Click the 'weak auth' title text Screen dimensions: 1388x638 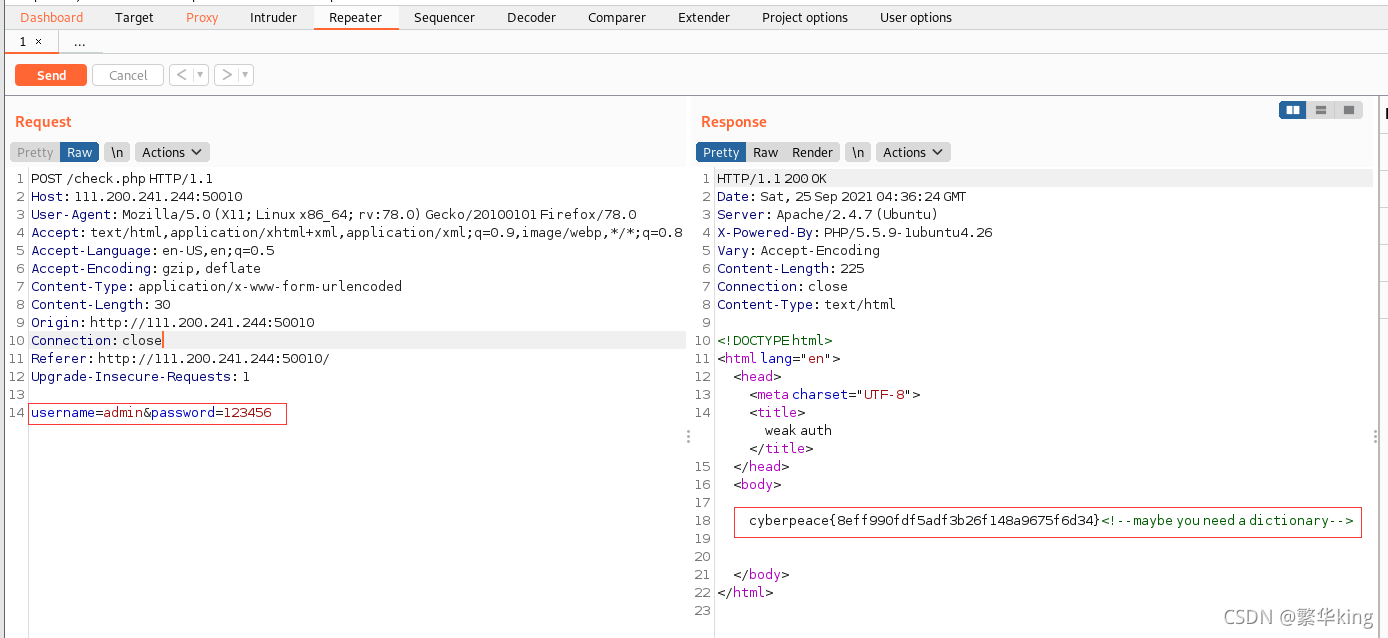click(x=798, y=430)
